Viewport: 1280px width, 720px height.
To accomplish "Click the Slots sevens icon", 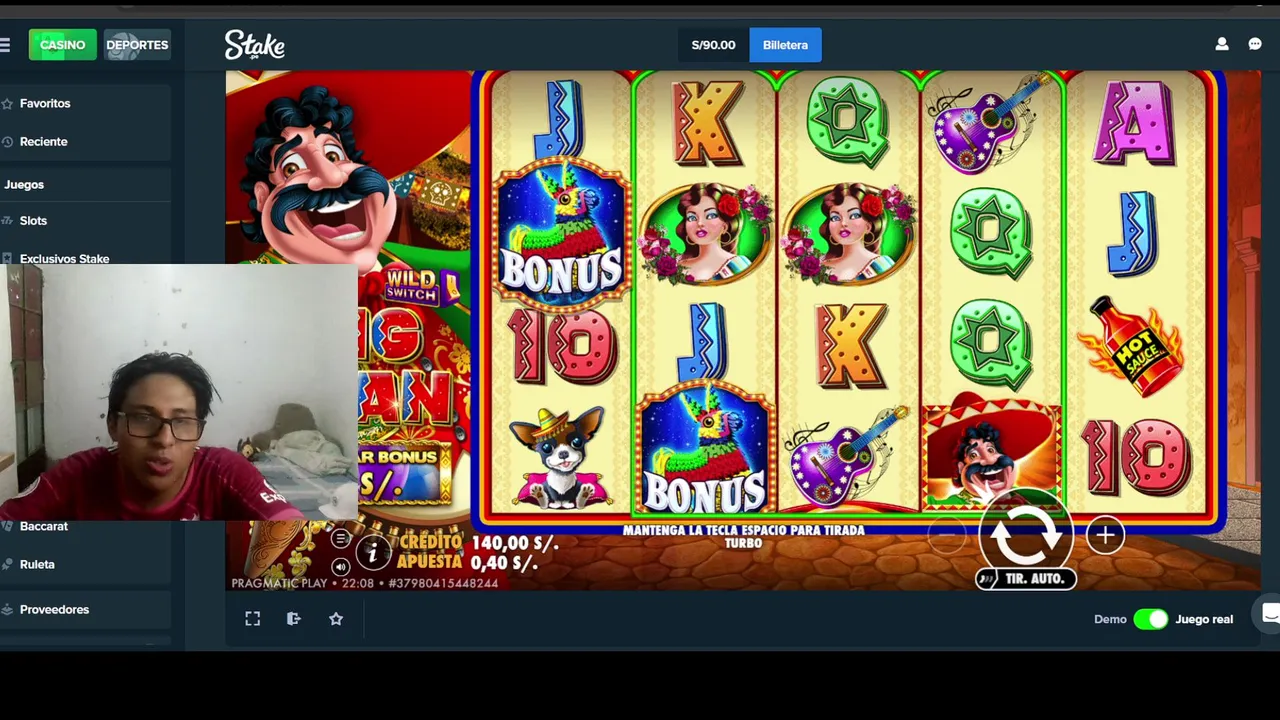I will 6,220.
